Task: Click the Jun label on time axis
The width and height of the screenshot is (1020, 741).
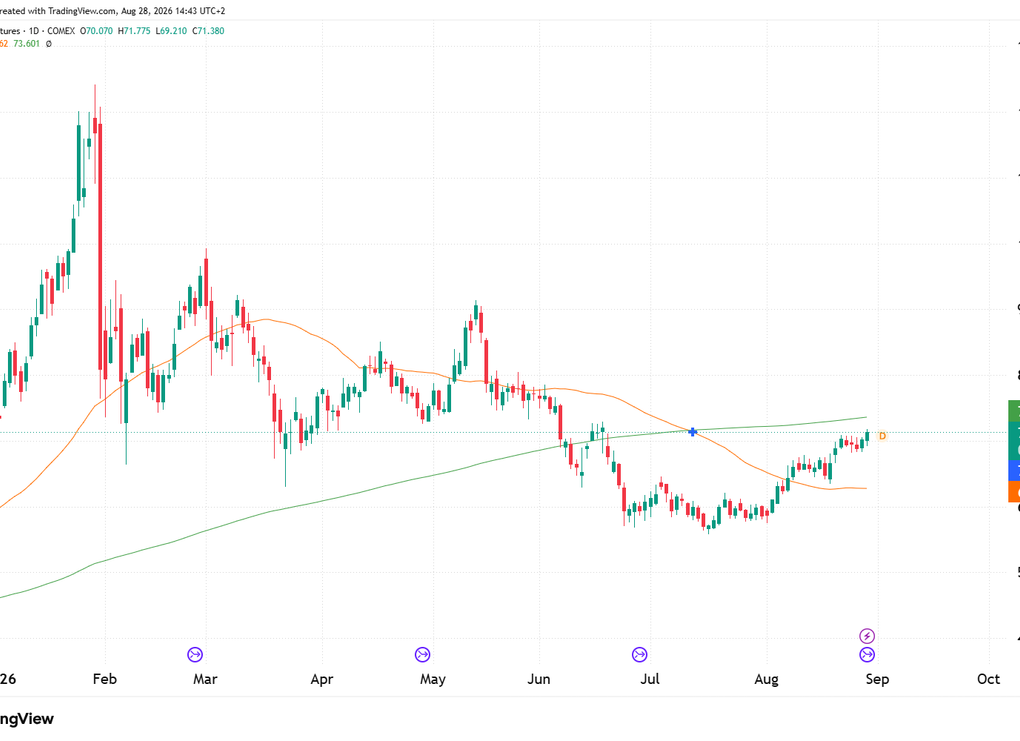Action: (x=539, y=679)
